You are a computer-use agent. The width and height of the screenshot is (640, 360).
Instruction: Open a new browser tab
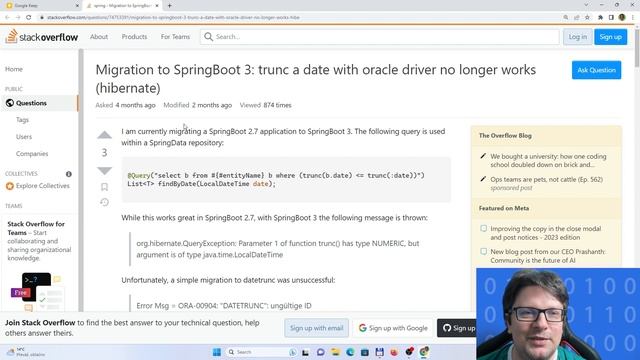[x=169, y=6]
